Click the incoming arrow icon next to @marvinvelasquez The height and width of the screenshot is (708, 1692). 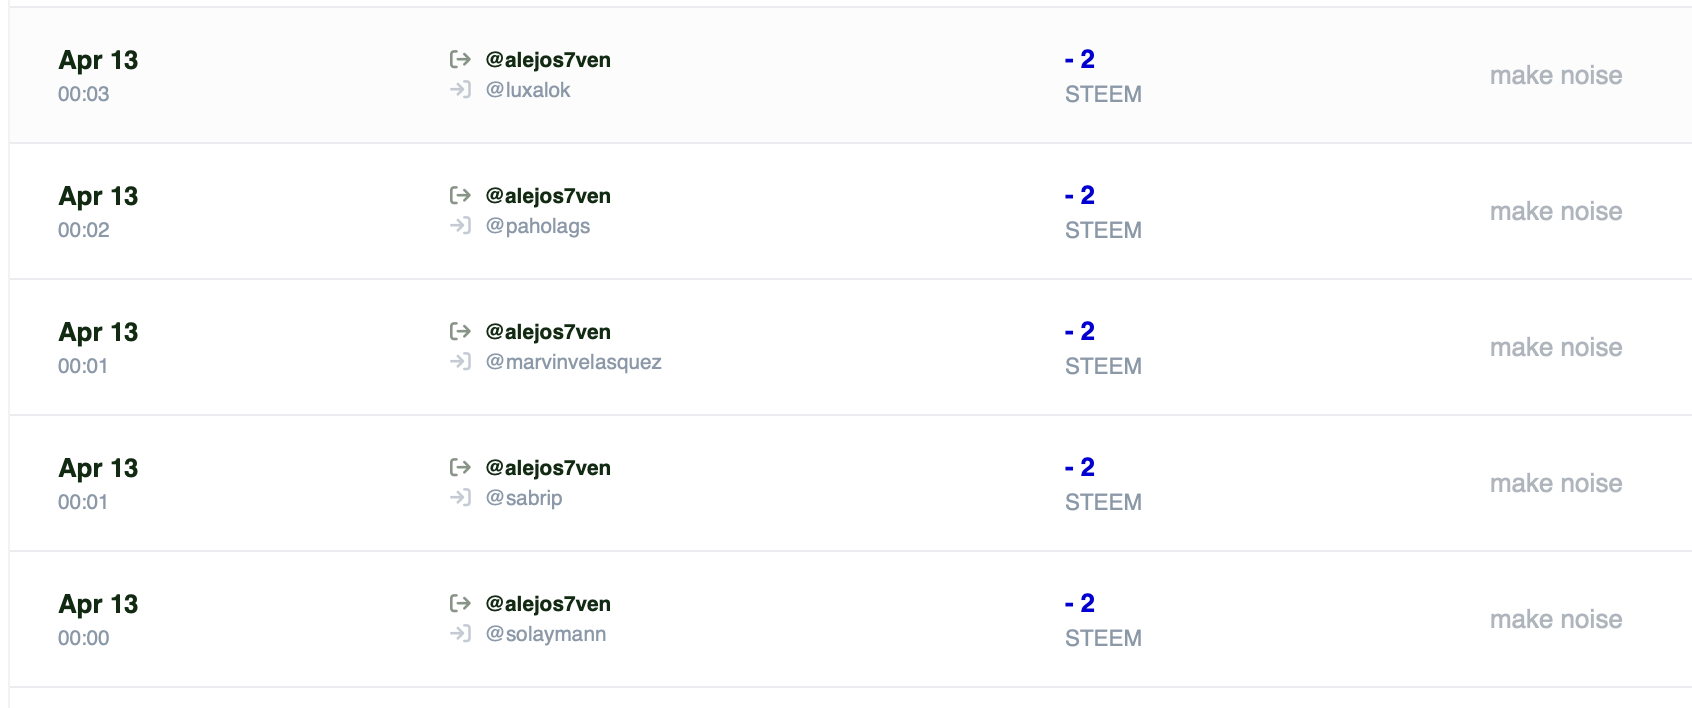[x=460, y=361]
